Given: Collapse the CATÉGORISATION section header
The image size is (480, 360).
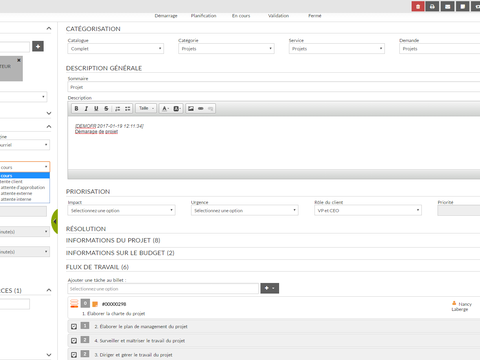Looking at the screenshot, I should tap(93, 29).
